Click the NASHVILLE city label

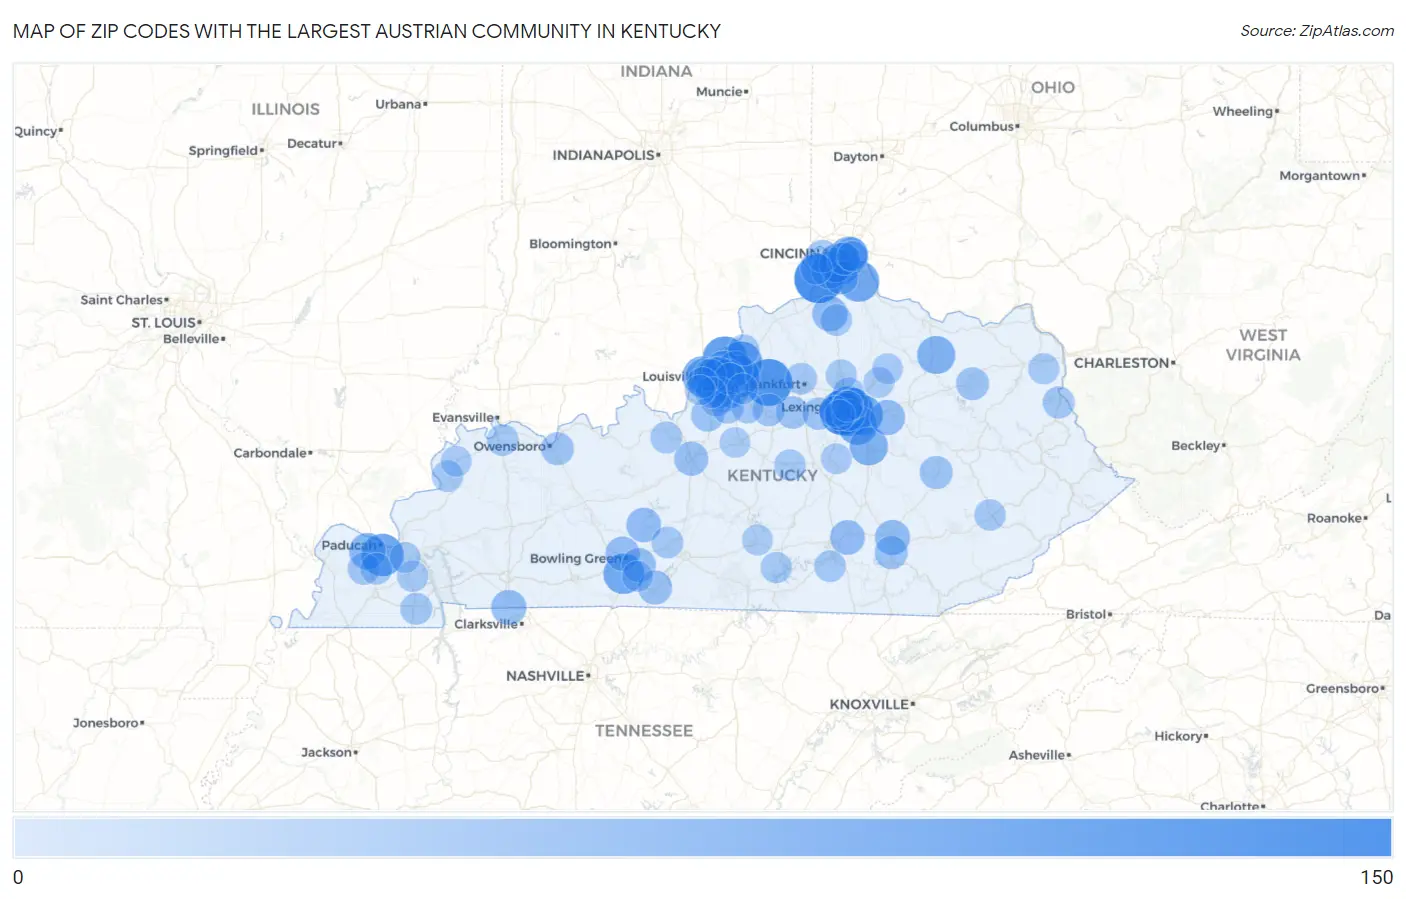click(x=545, y=676)
